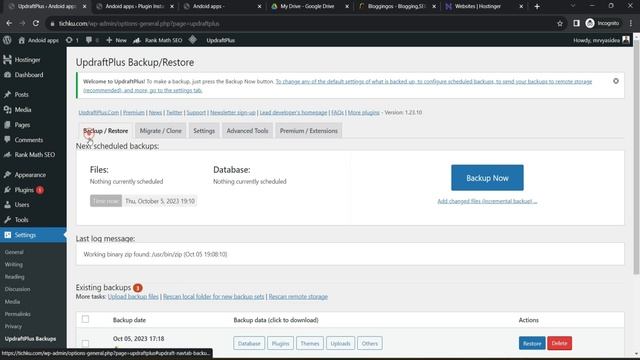This screenshot has height=360, width=640.
Task: Open the Twitter link
Action: pyautogui.click(x=174, y=112)
